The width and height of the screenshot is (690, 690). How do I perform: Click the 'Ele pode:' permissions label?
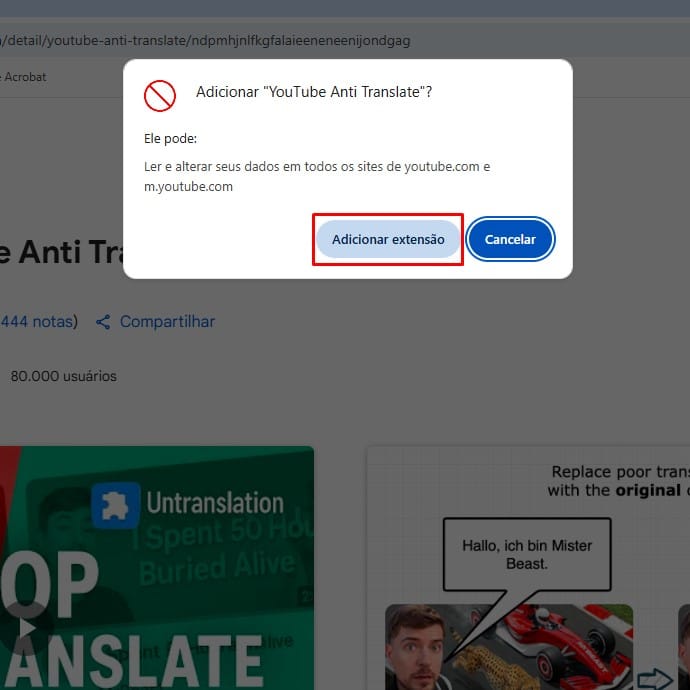pyautogui.click(x=170, y=138)
